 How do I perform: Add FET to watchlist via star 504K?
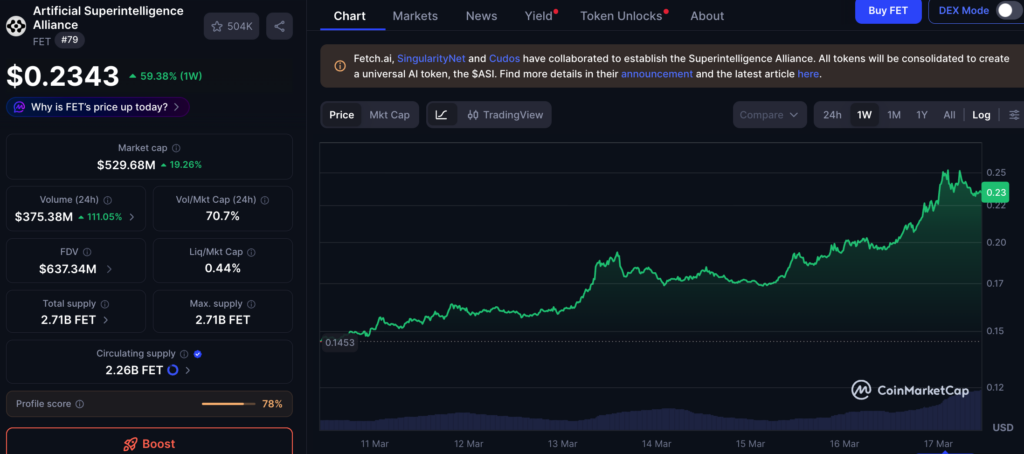pos(232,26)
